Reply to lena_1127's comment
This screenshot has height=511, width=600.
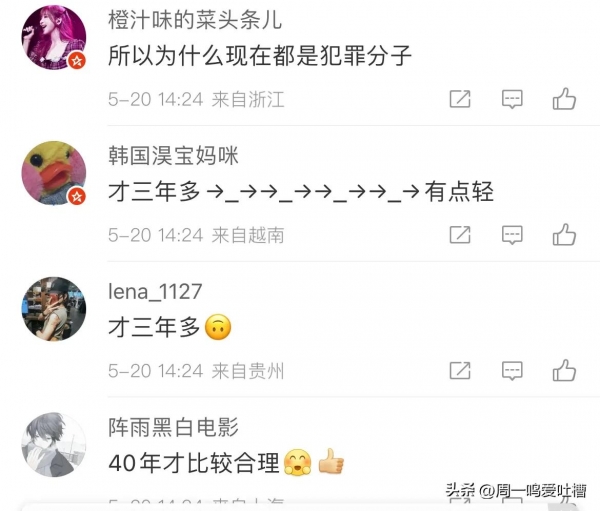pos(512,371)
